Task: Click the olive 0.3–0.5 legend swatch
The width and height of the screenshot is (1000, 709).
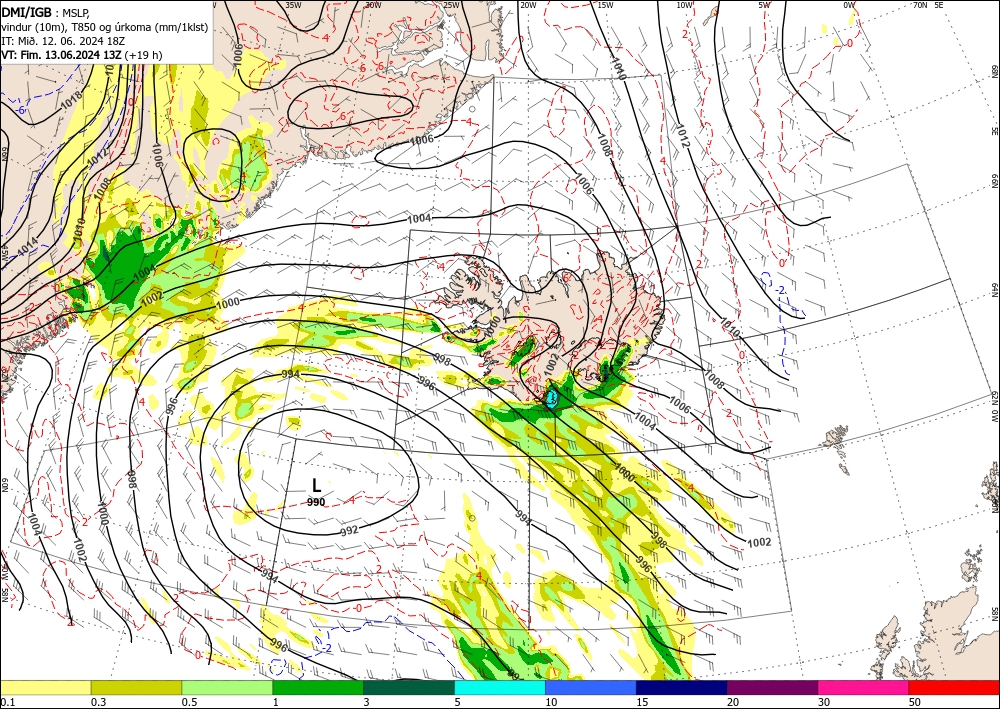Action: (x=136, y=687)
